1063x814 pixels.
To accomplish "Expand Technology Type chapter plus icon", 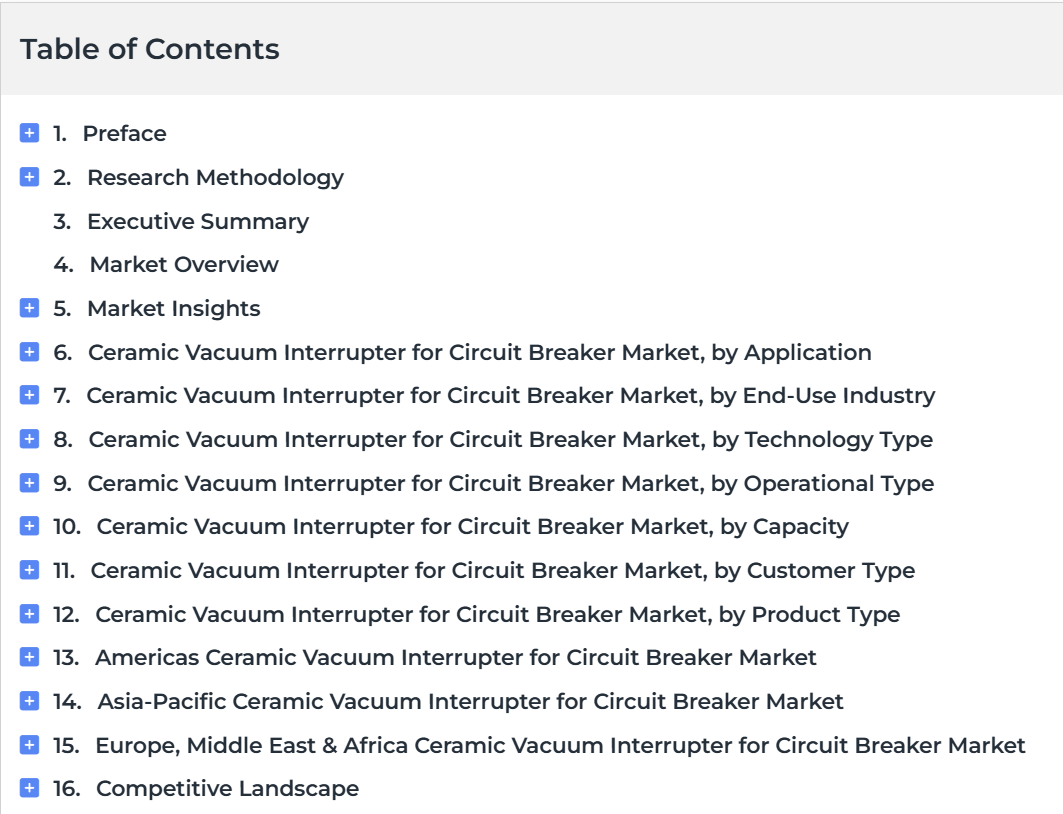I will [x=29, y=439].
